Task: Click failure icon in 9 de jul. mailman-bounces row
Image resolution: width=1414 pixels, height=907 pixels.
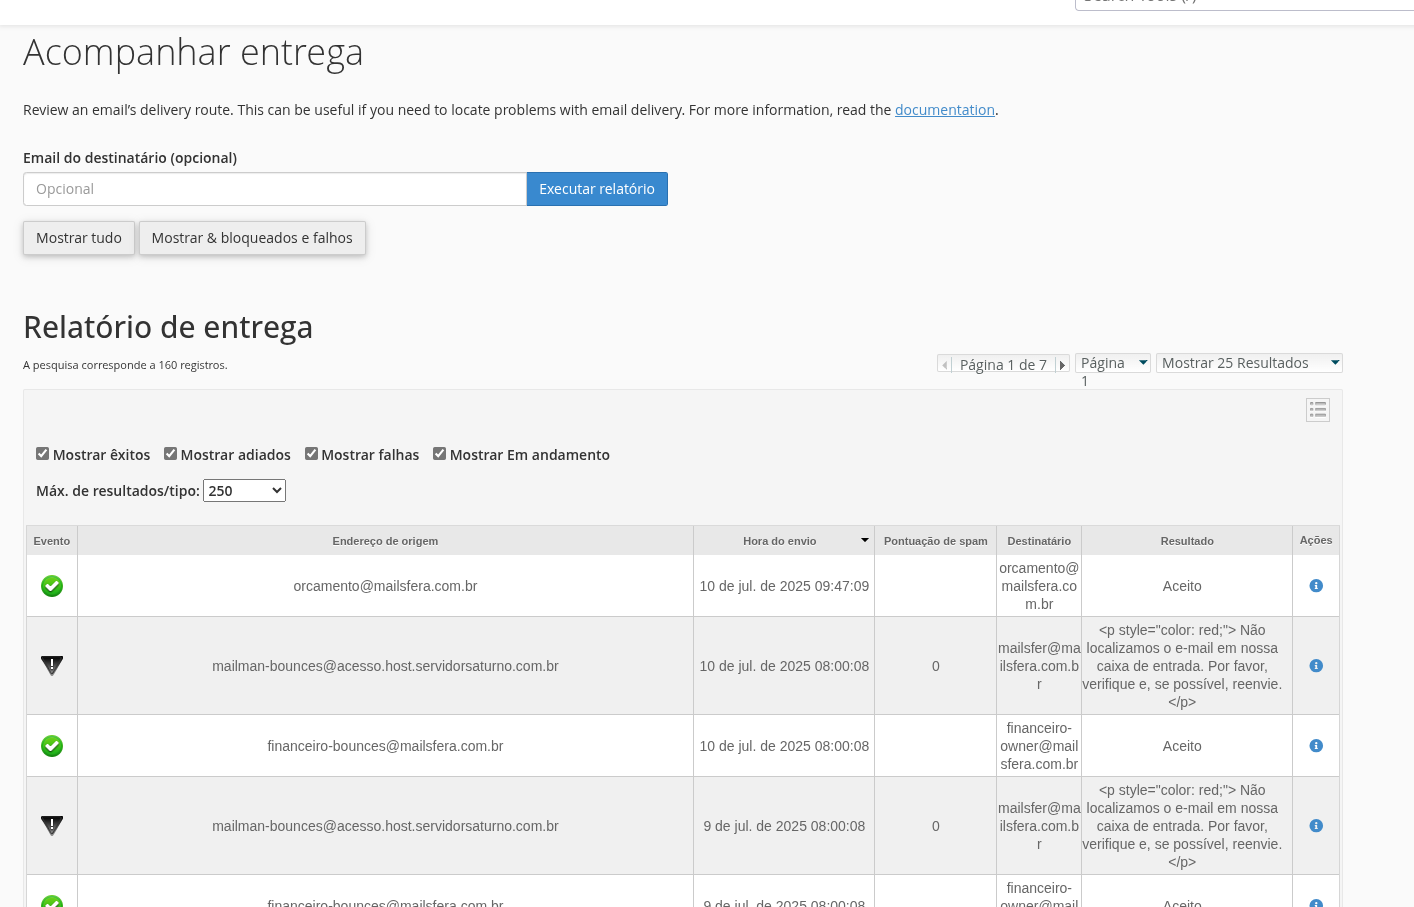Action: tap(52, 826)
